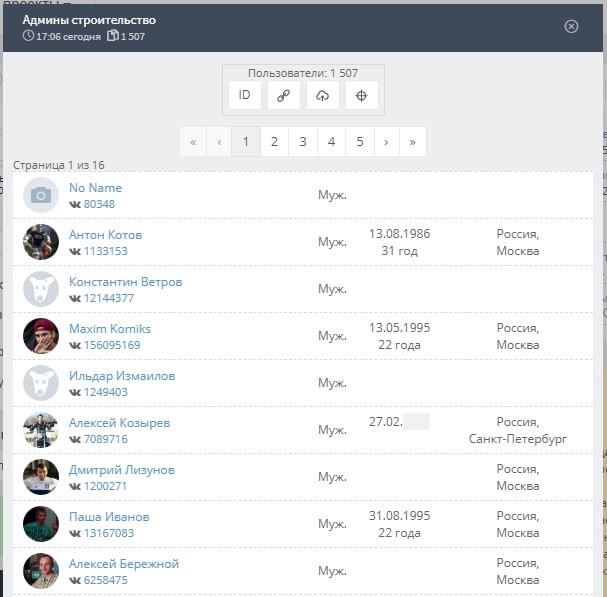Jump to the first page arrow

coord(193,142)
